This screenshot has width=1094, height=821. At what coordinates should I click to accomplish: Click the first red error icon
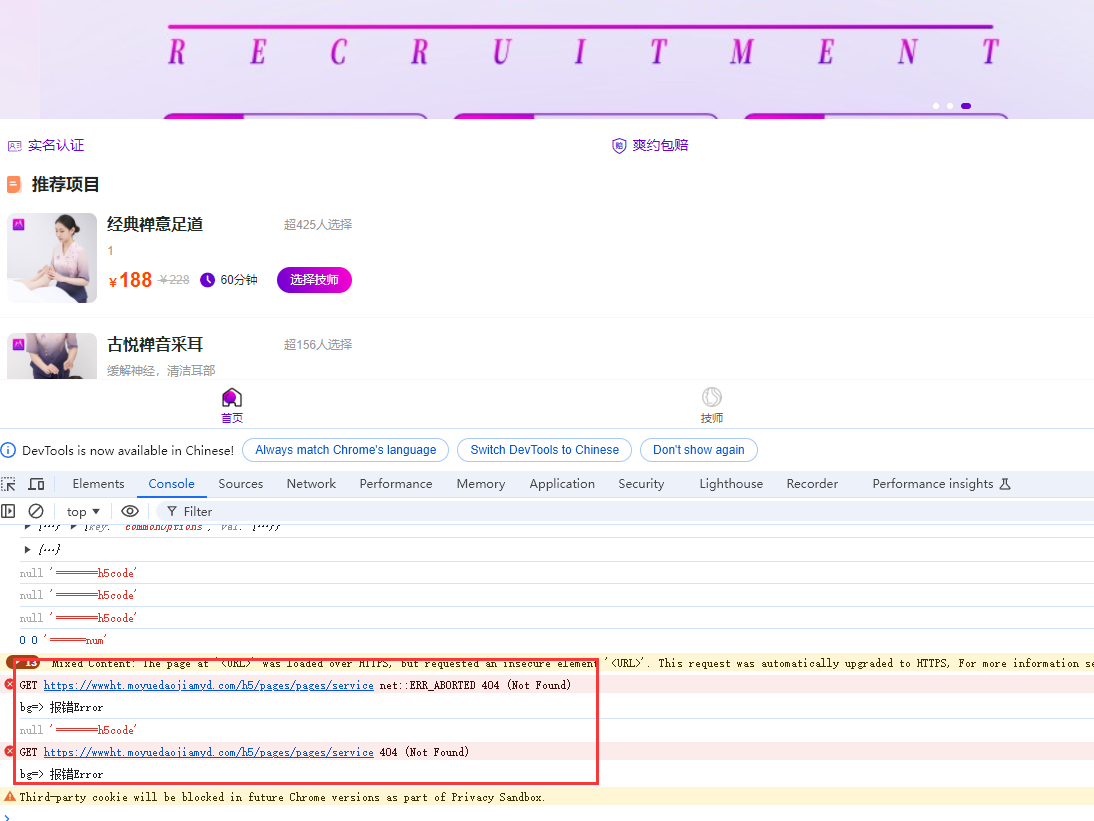(x=9, y=684)
